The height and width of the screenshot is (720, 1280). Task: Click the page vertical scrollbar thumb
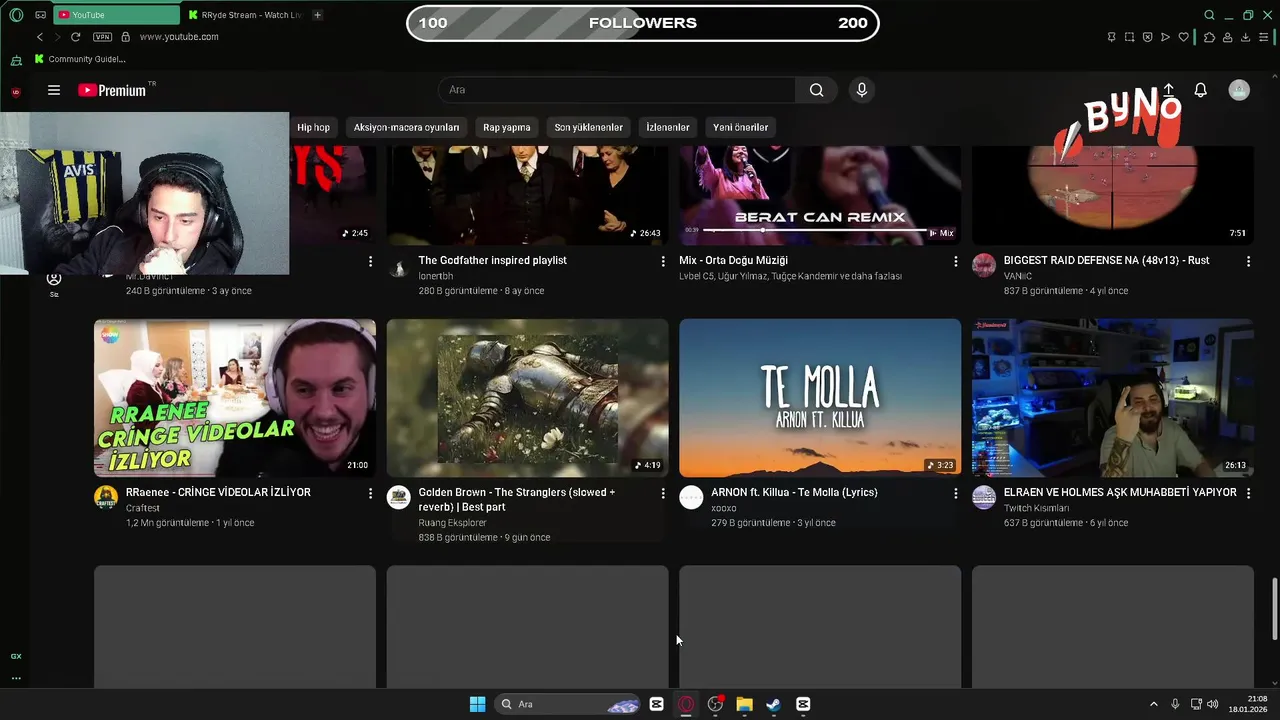(1274, 609)
